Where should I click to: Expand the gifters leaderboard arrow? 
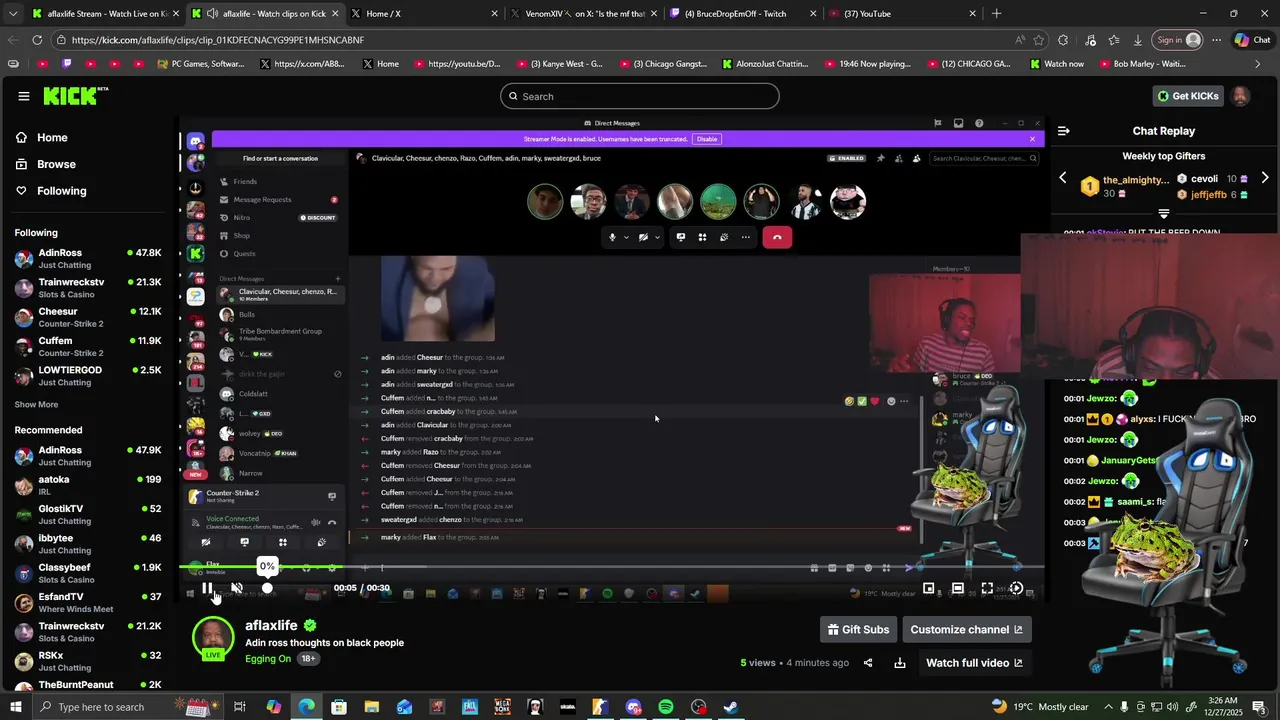tap(1163, 214)
